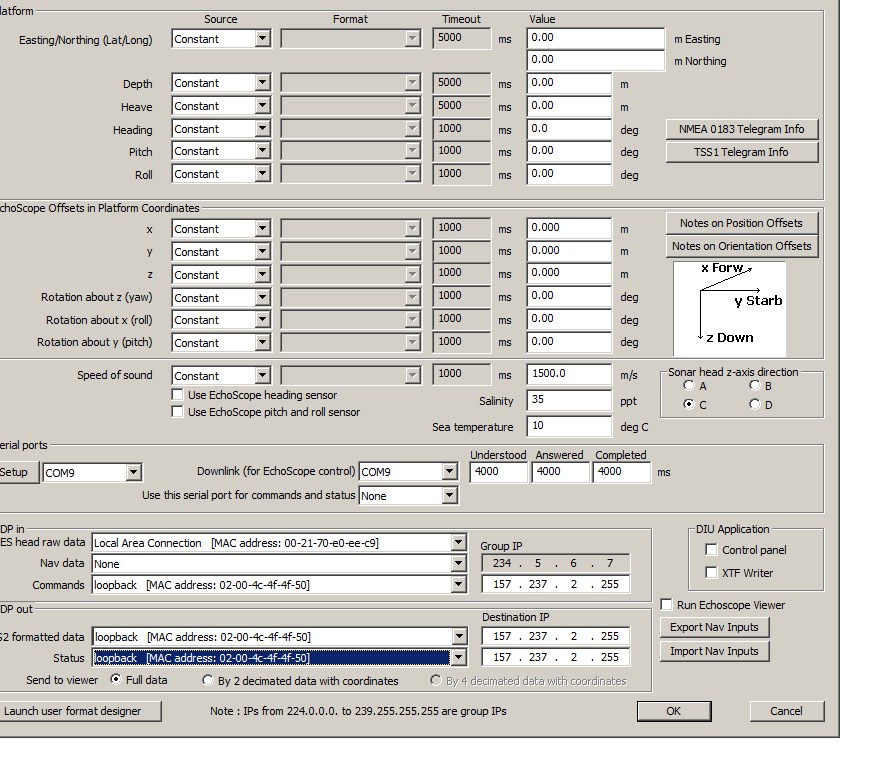Open the Speed of sound source dropdown
869x761 pixels.
pos(262,376)
